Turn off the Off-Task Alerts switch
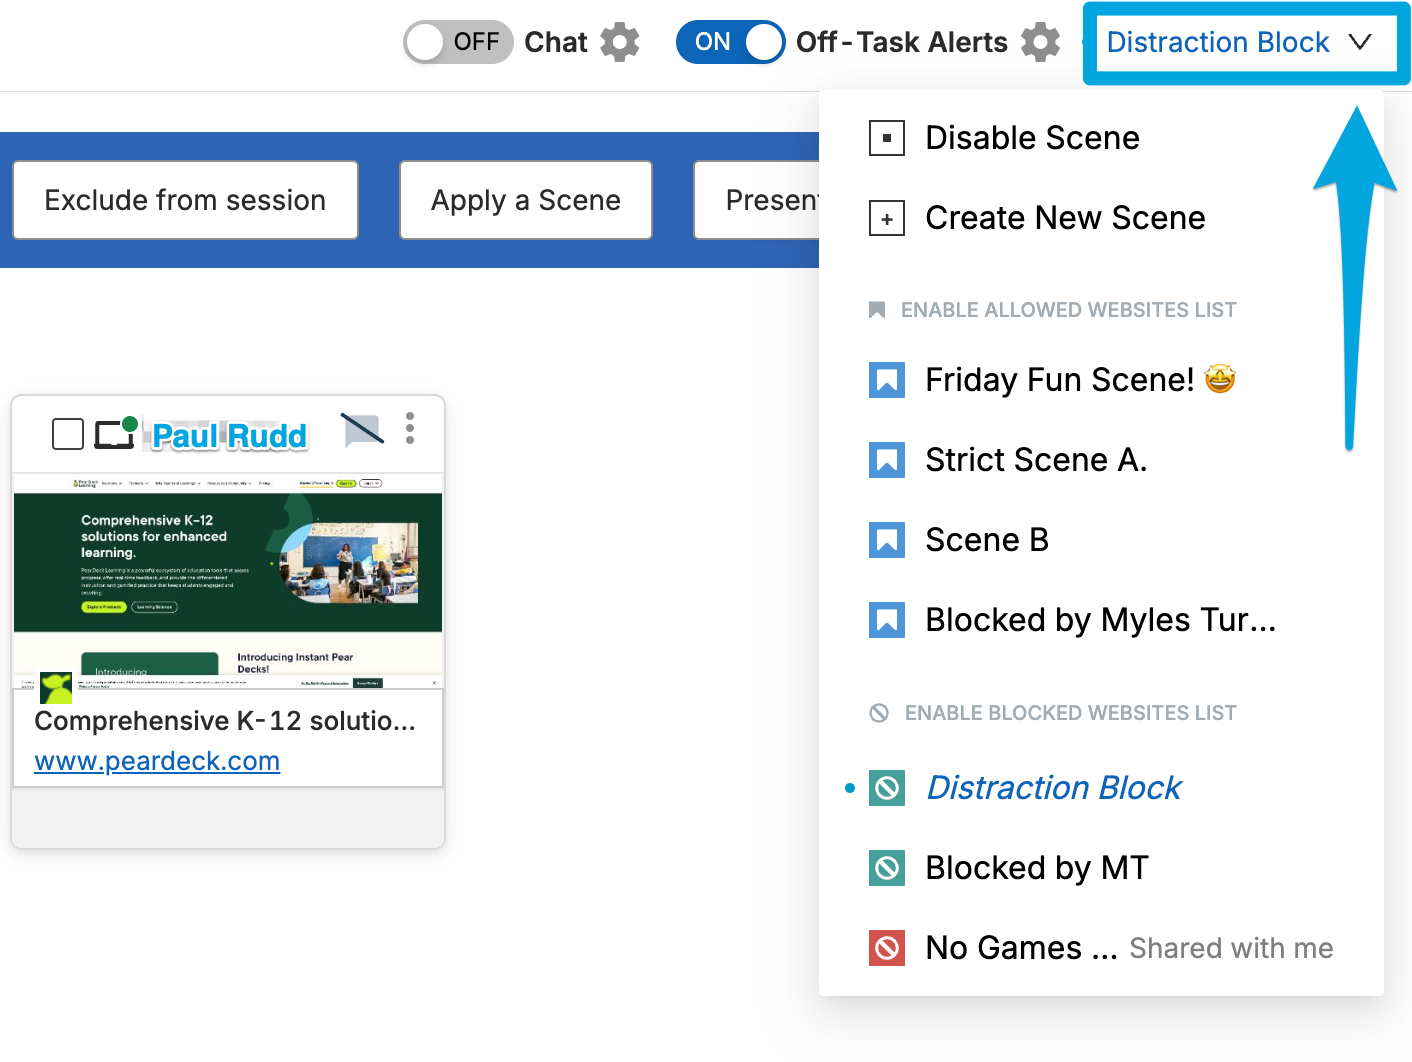This screenshot has width=1412, height=1062. tap(730, 42)
